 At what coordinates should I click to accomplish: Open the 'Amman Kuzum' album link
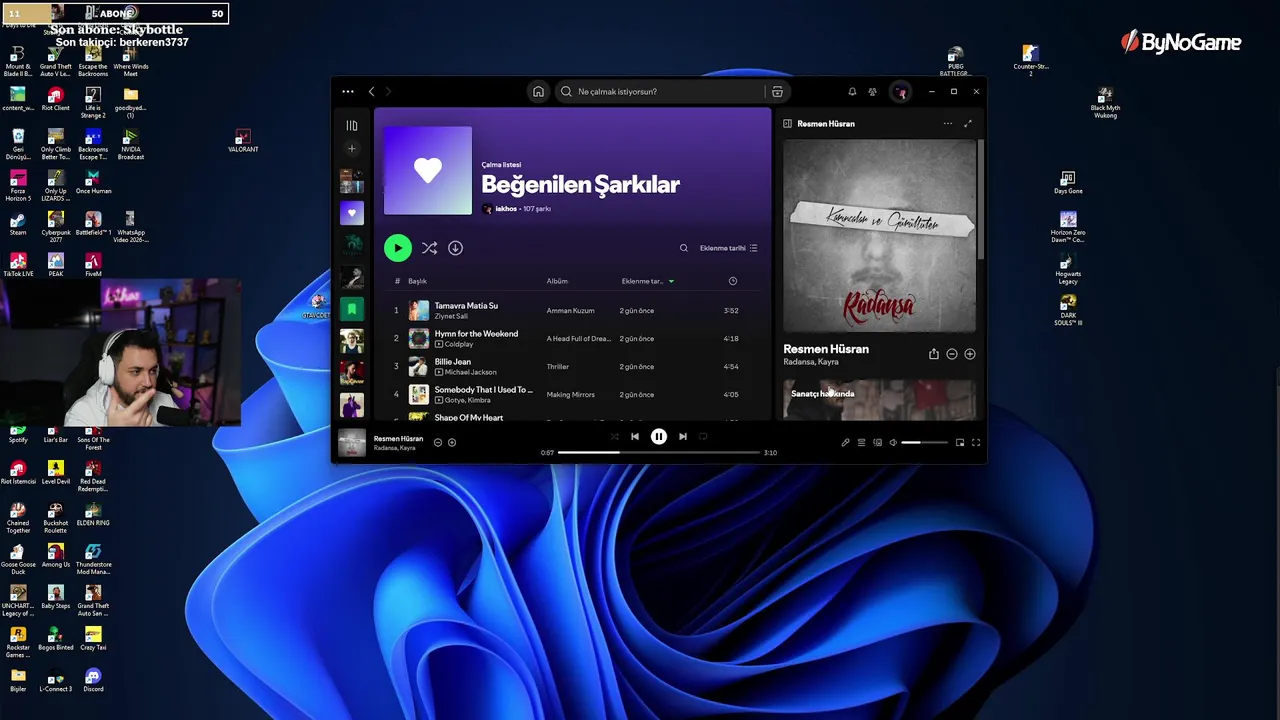pos(570,311)
